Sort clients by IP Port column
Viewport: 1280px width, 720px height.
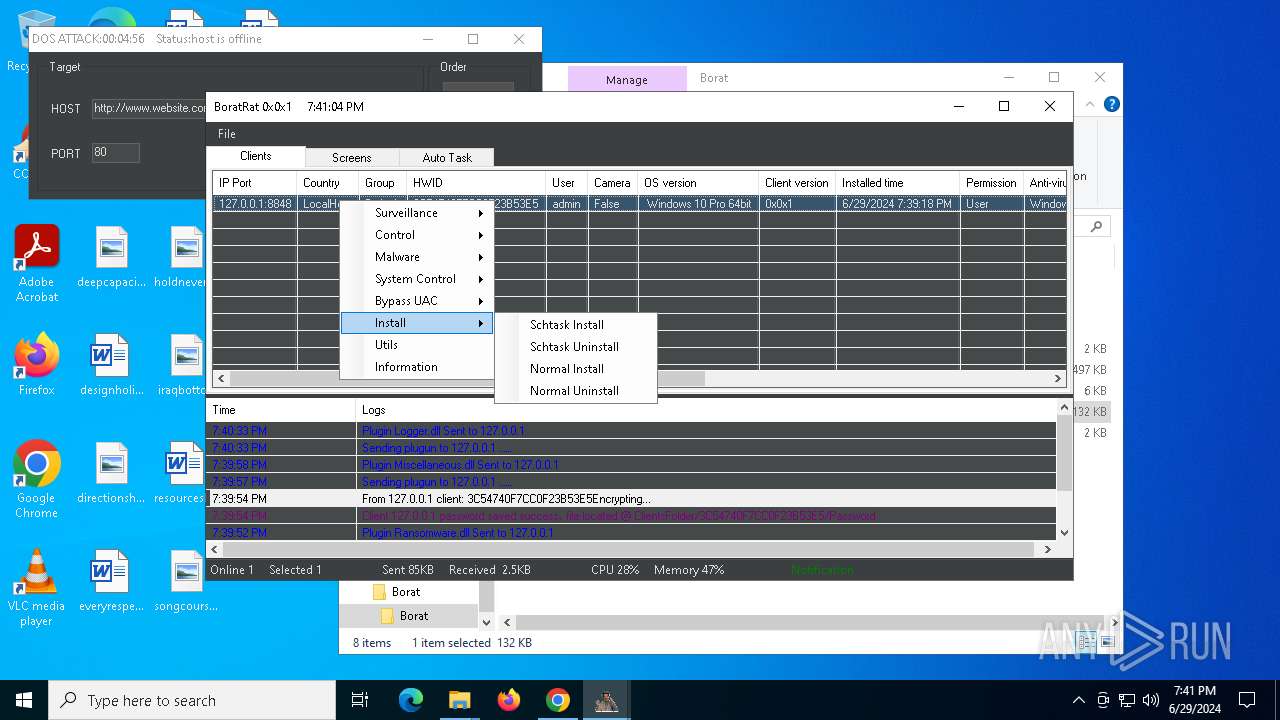255,183
